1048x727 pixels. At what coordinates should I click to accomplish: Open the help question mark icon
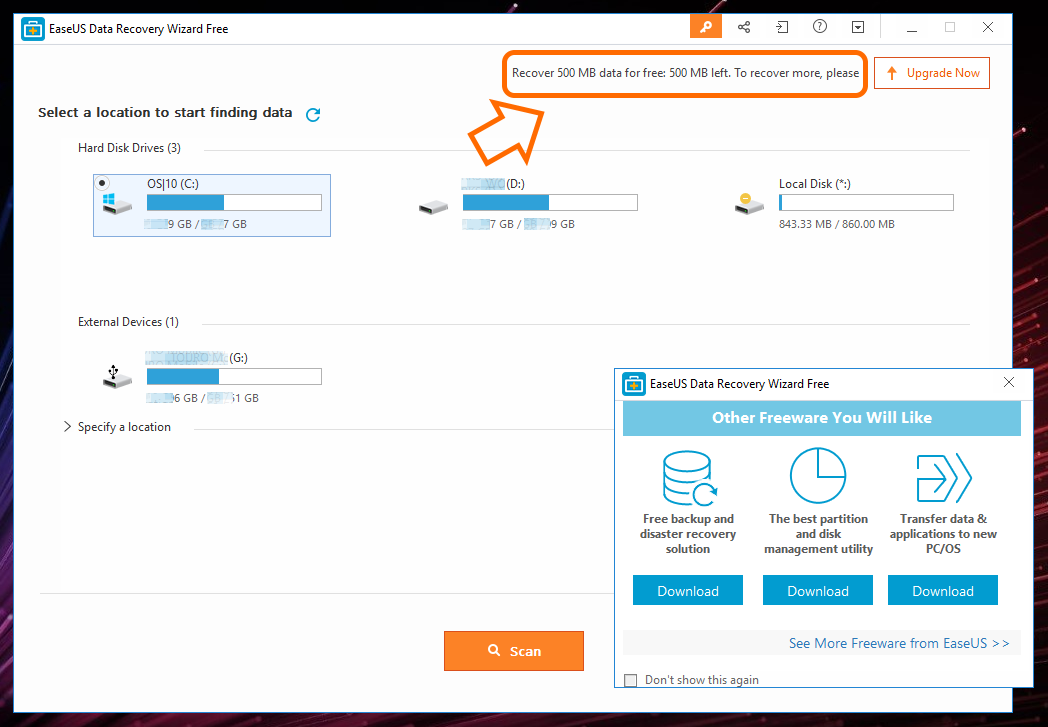coord(819,27)
